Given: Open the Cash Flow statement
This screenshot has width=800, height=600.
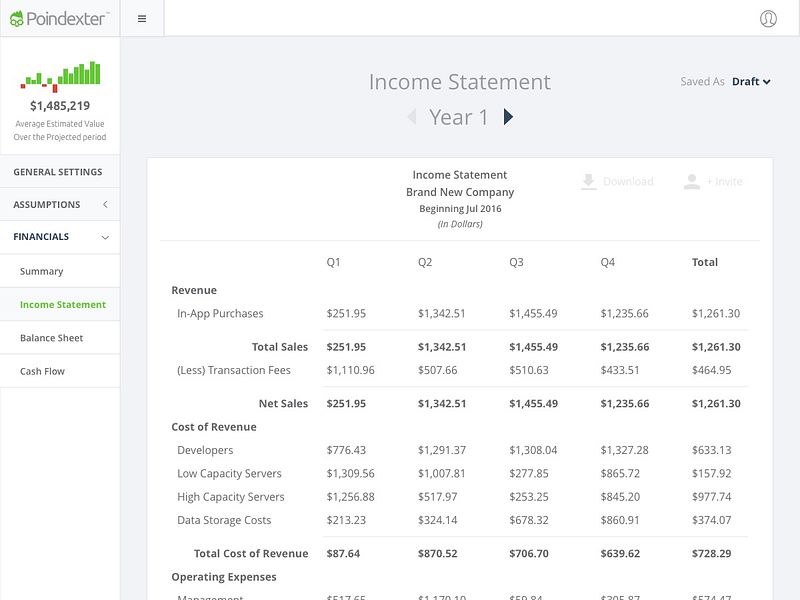Looking at the screenshot, I should (x=42, y=370).
